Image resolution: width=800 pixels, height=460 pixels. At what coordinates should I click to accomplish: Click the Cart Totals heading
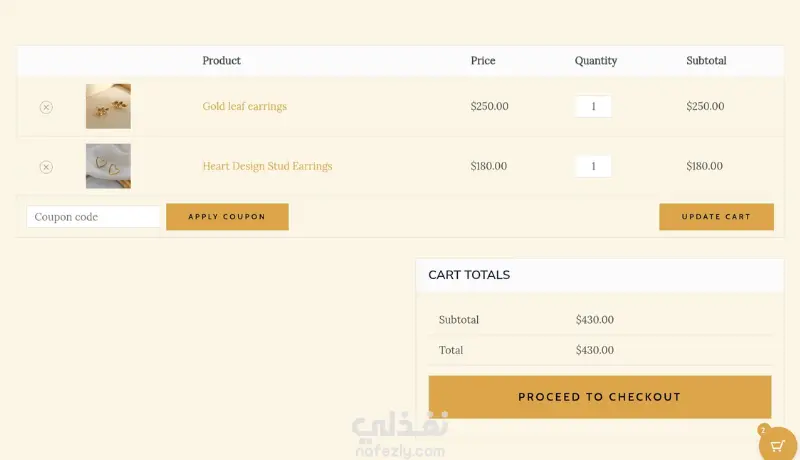tap(469, 275)
